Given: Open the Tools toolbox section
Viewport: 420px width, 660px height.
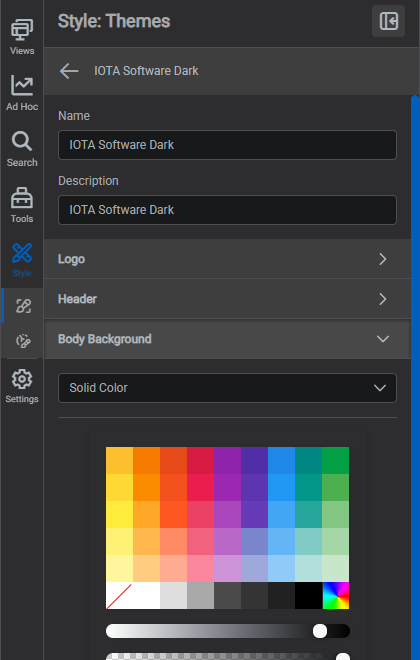Looking at the screenshot, I should click(x=22, y=205).
